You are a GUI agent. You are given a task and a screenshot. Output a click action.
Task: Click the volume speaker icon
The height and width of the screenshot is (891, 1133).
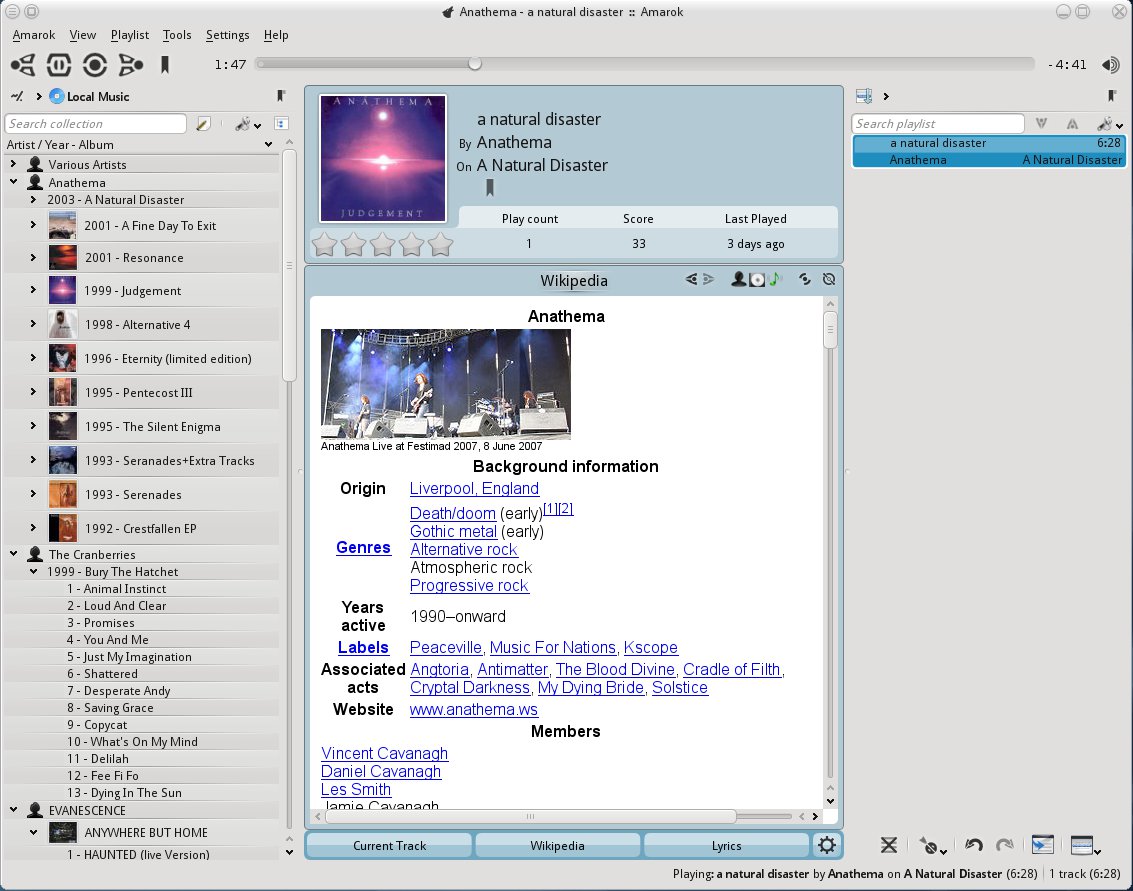[1110, 65]
